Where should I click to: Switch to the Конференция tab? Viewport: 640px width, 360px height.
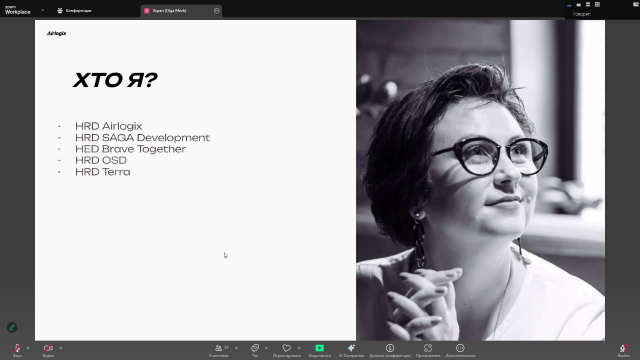(x=74, y=11)
